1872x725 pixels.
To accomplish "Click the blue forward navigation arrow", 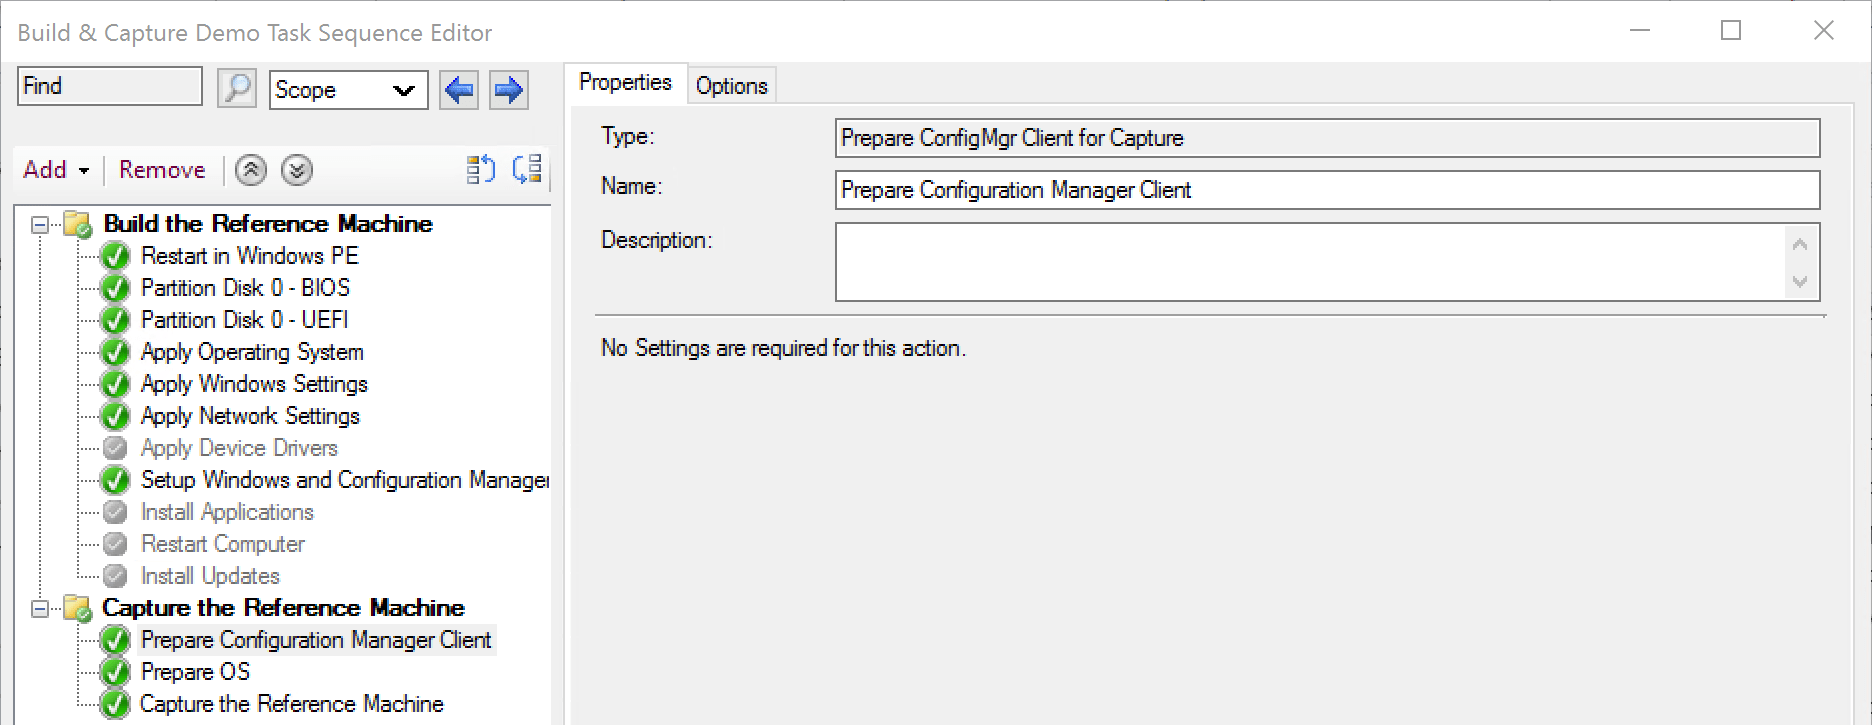I will coord(508,90).
